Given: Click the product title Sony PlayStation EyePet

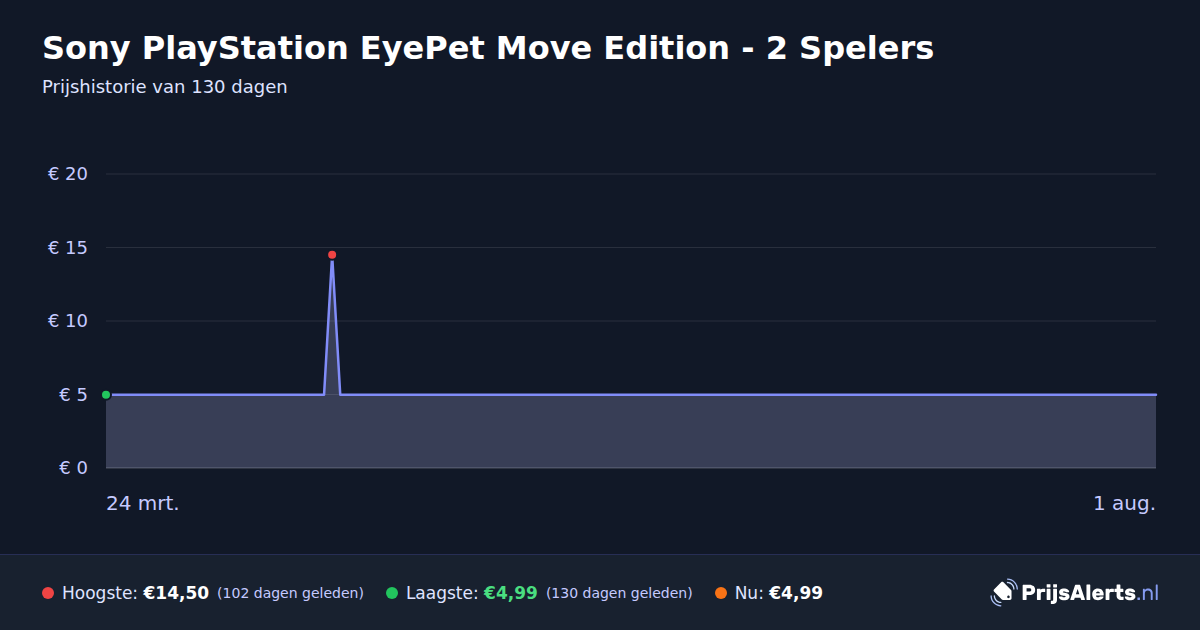Looking at the screenshot, I should pos(488,48).
